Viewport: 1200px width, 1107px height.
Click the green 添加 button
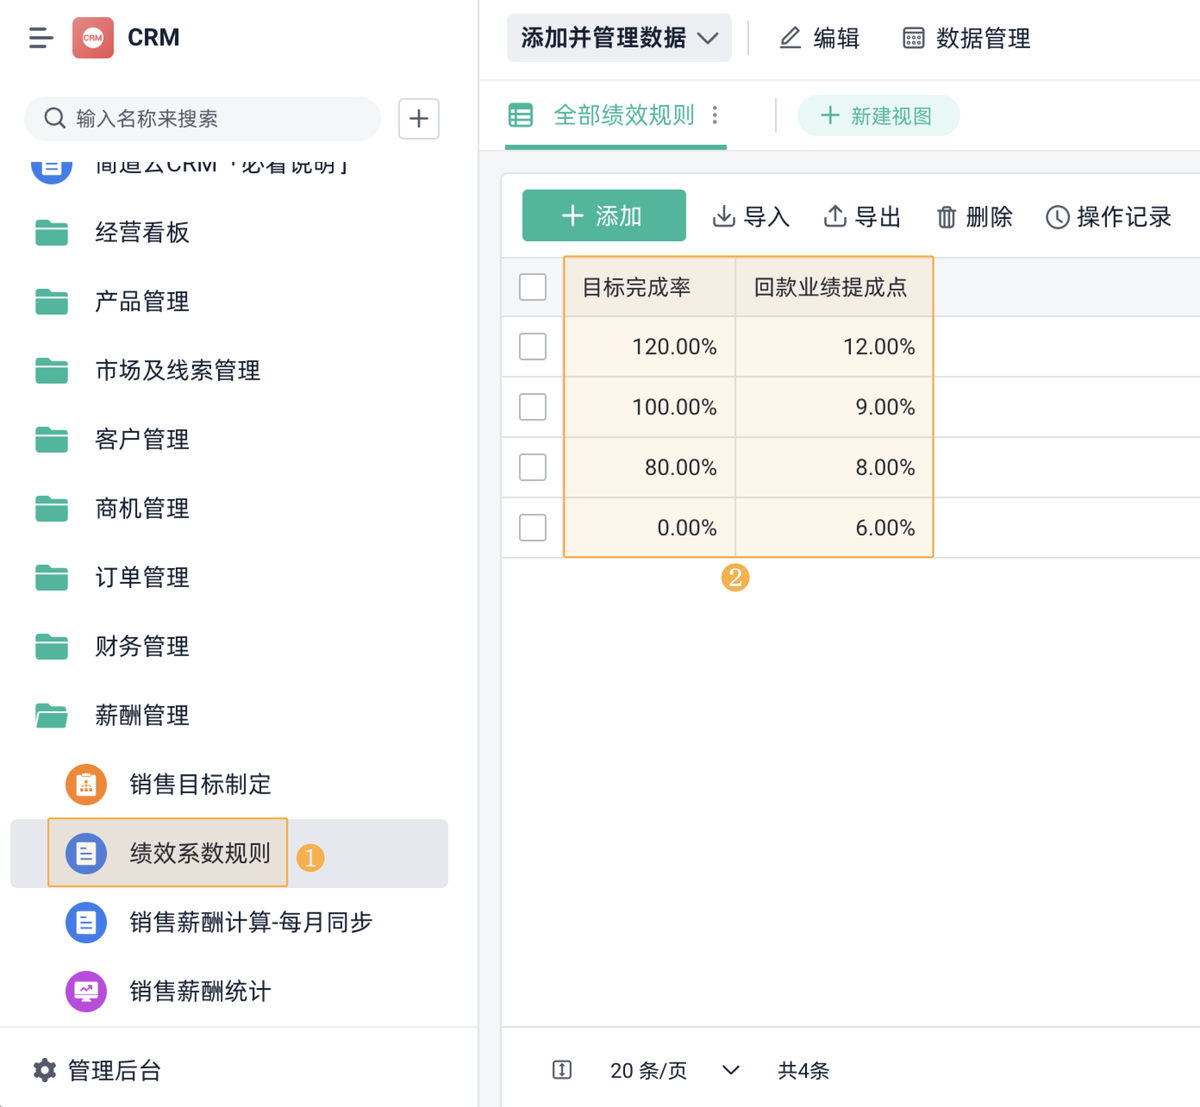[x=604, y=216]
